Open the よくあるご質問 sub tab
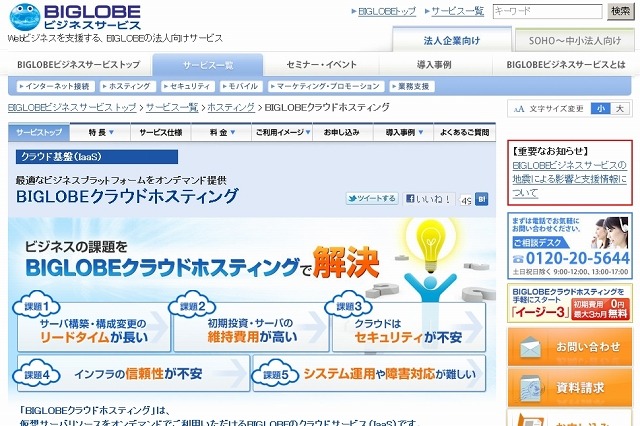The width and height of the screenshot is (640, 426). (464, 132)
